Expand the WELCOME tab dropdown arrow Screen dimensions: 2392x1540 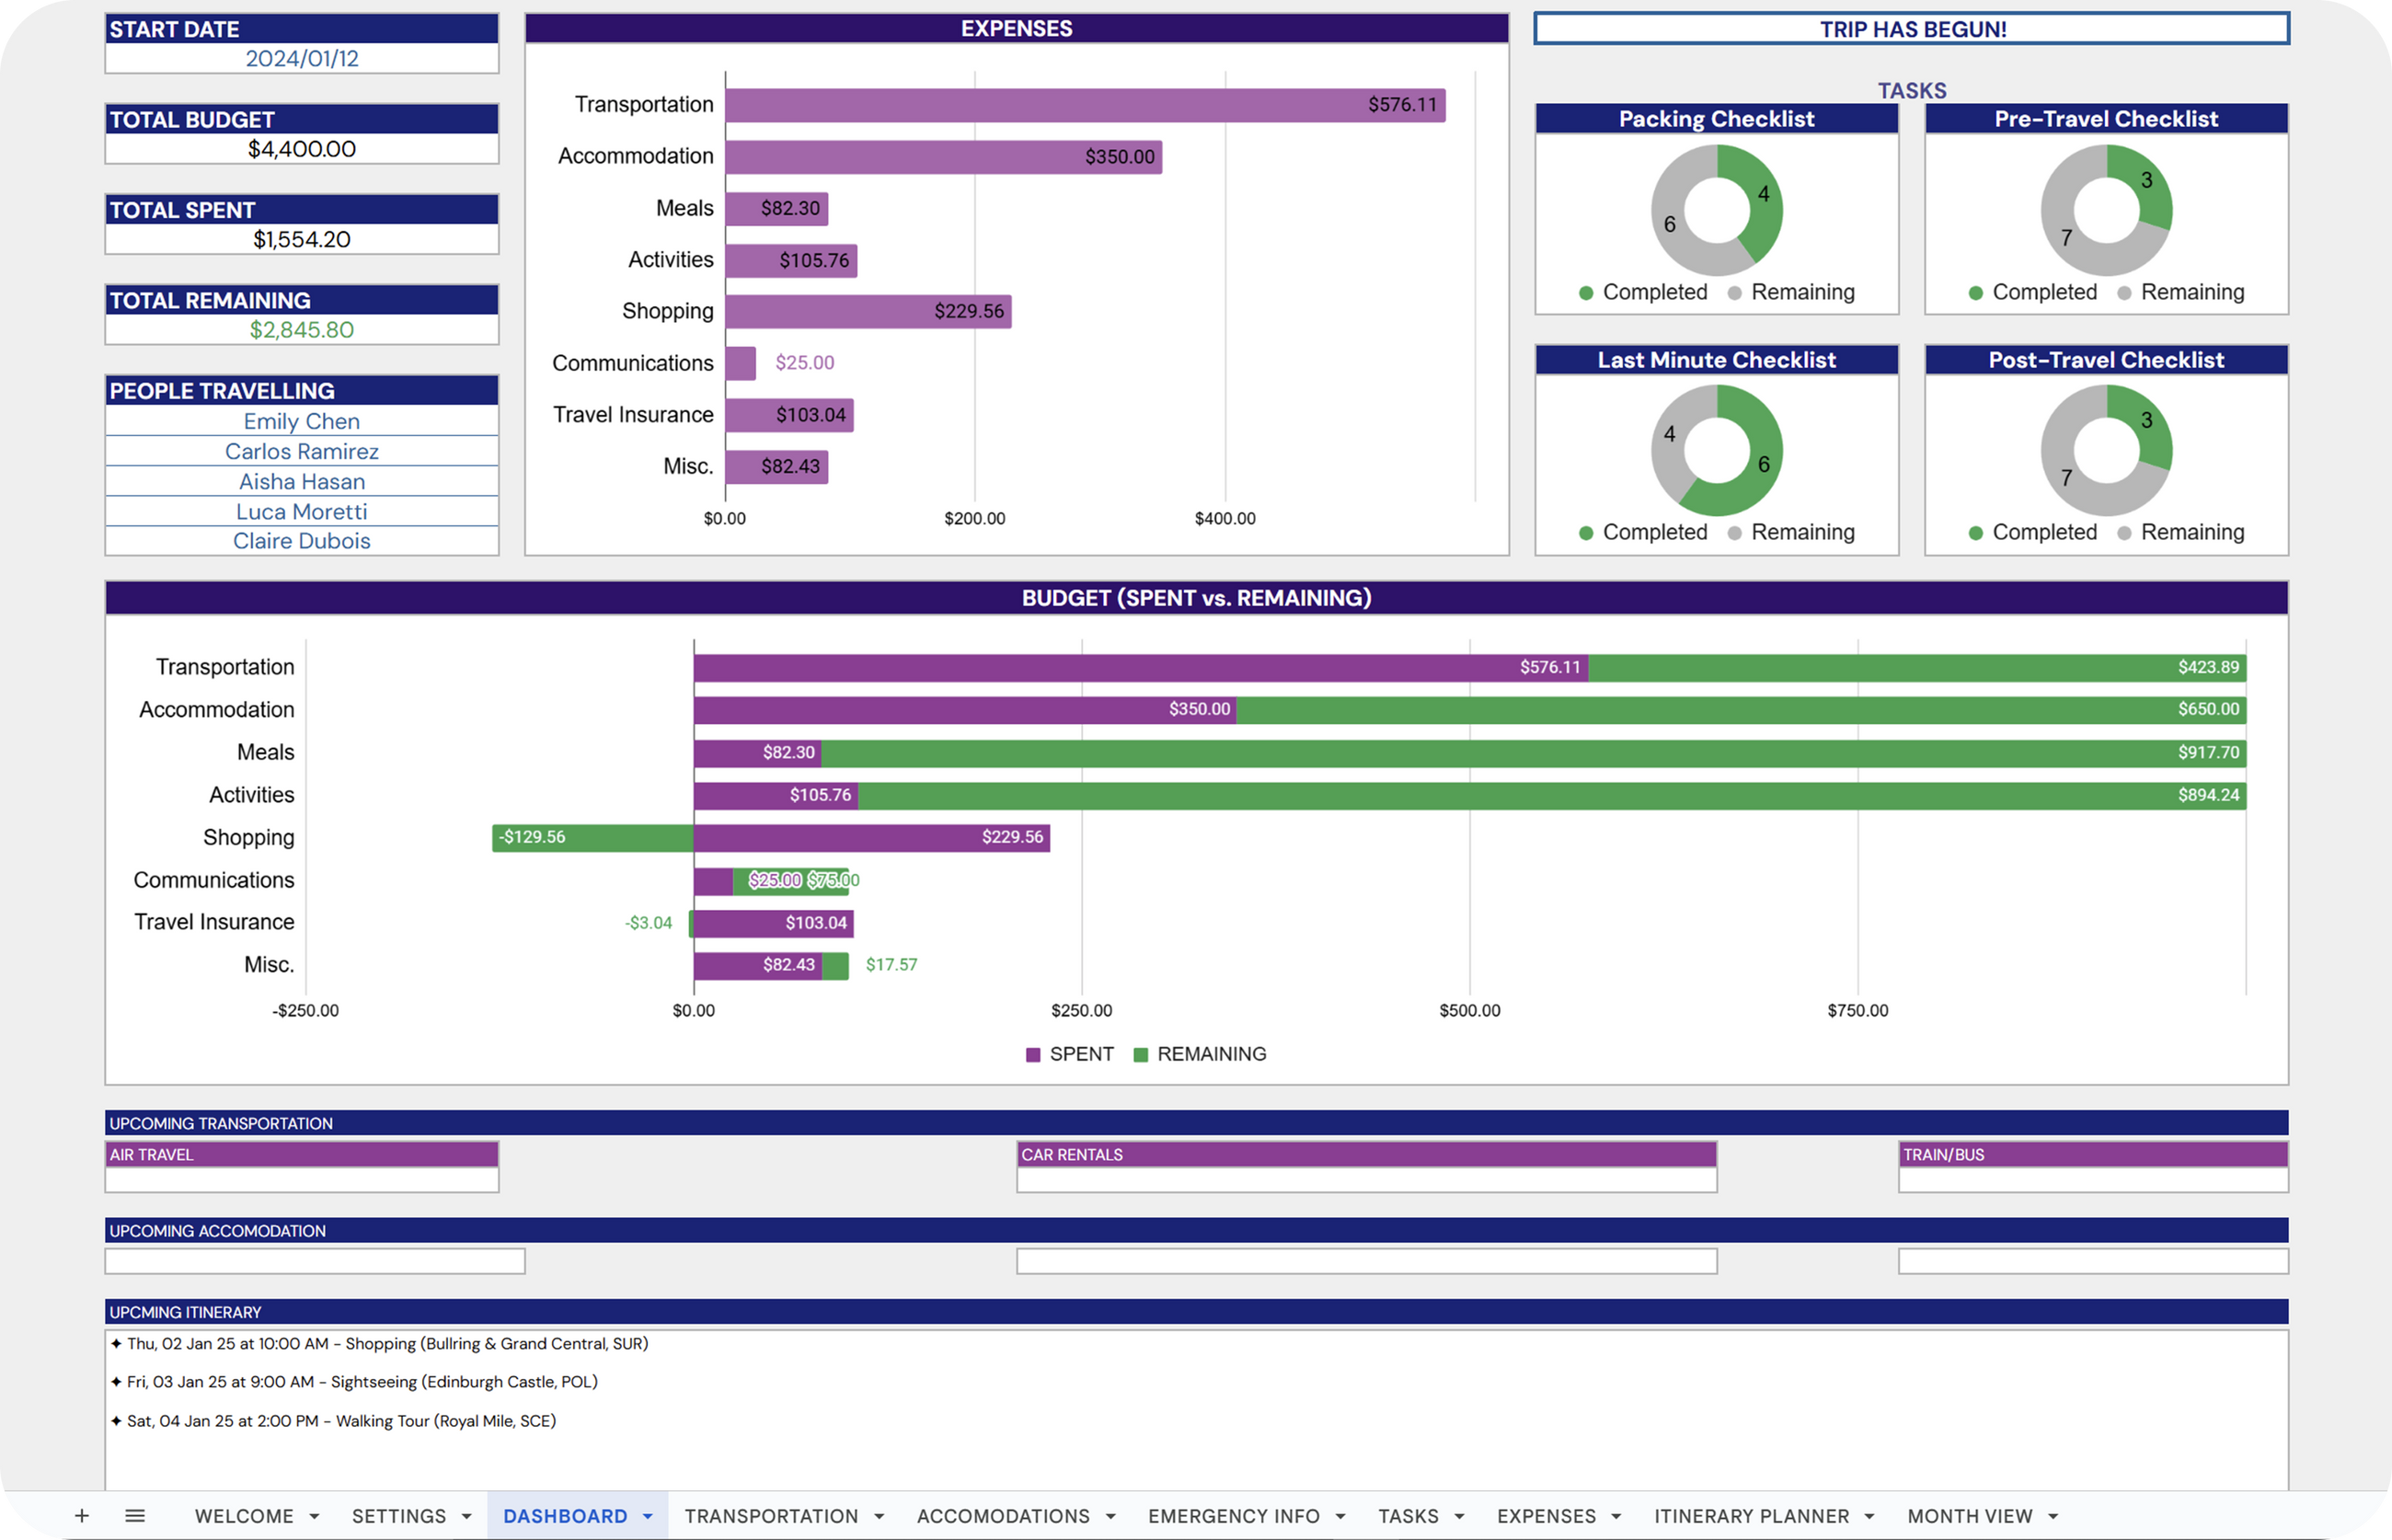point(314,1517)
